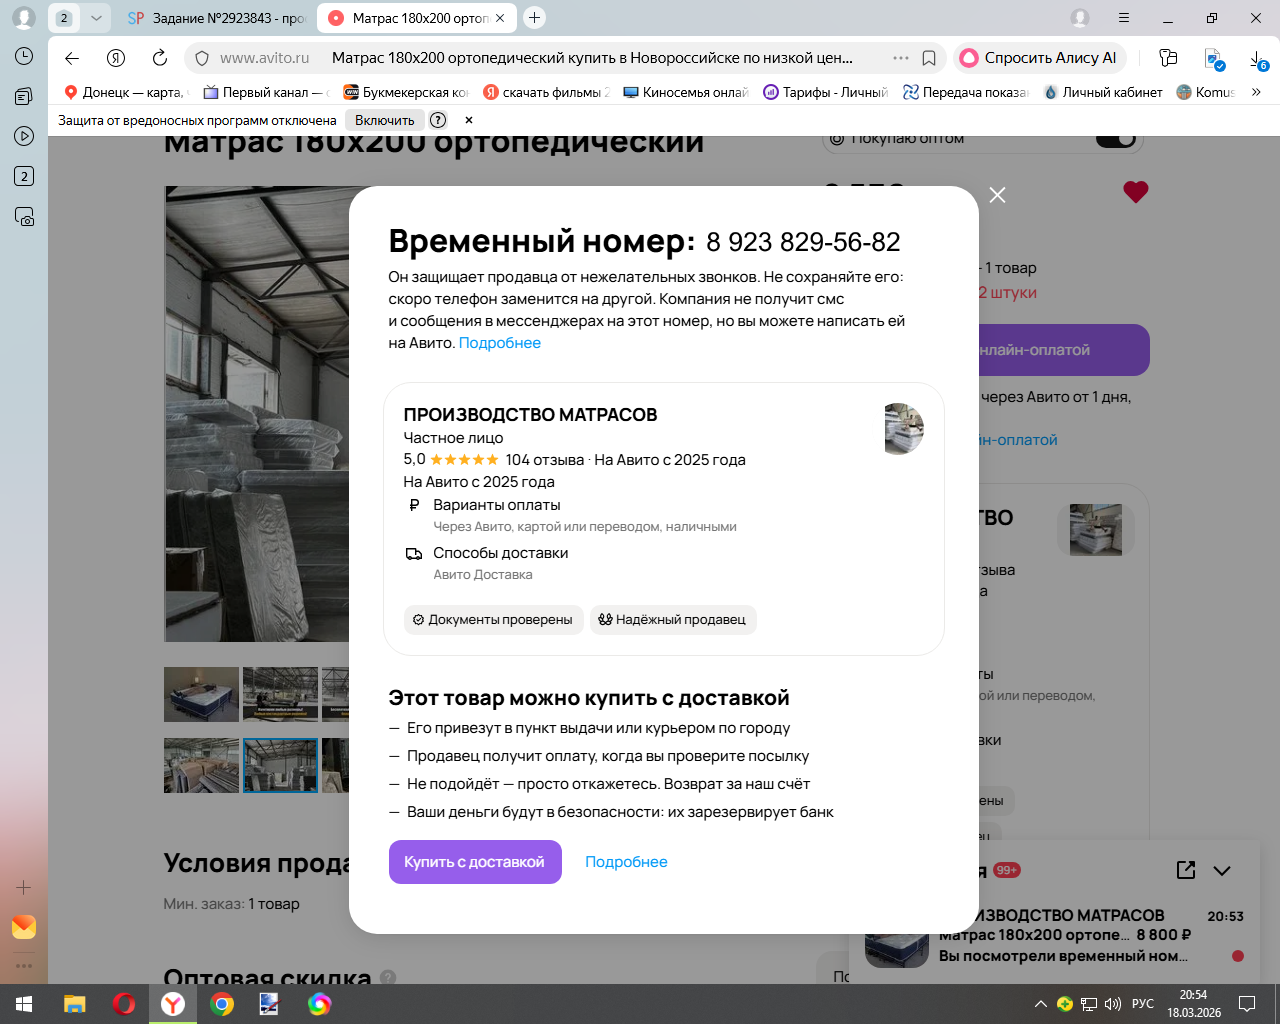The width and height of the screenshot is (1280, 1024).
Task: Open the Донецк — карта bookmark
Action: (125, 92)
